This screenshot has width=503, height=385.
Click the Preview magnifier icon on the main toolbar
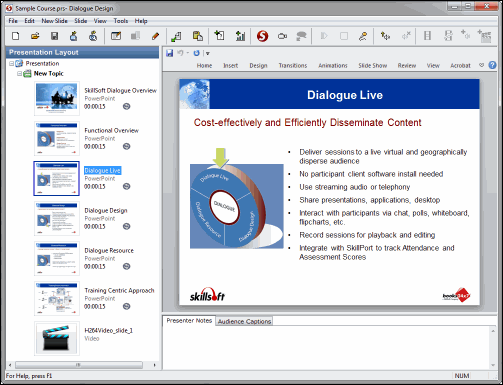point(93,36)
